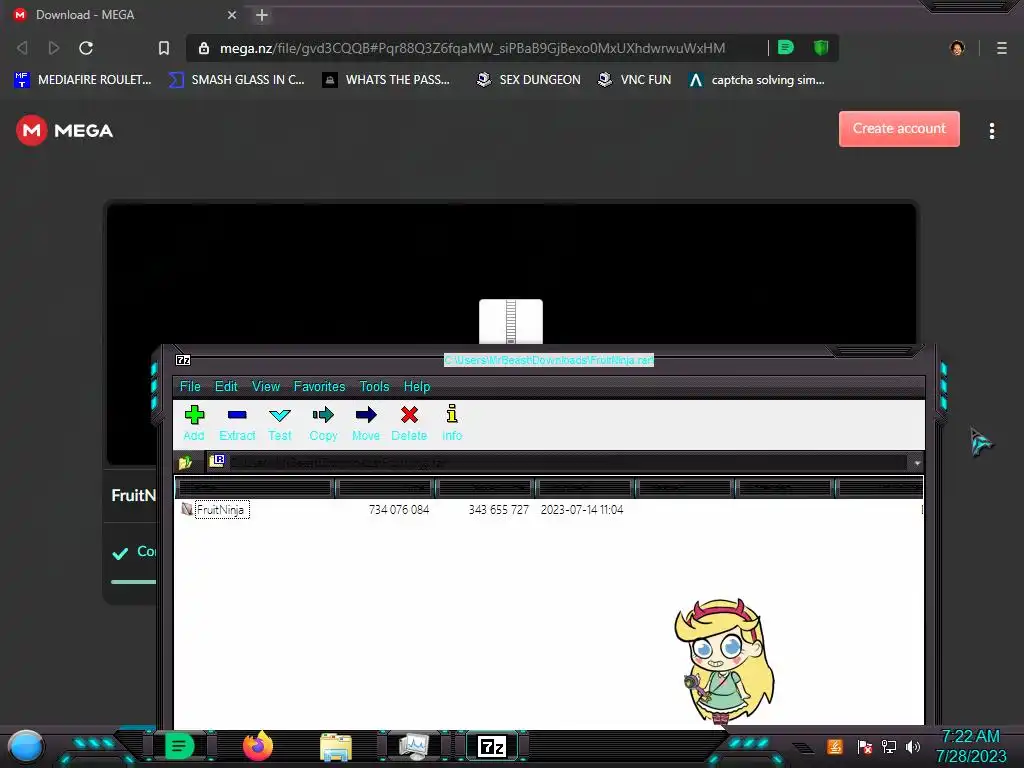Click the size value 734 076 084
The height and width of the screenshot is (768, 1024).
(398, 509)
